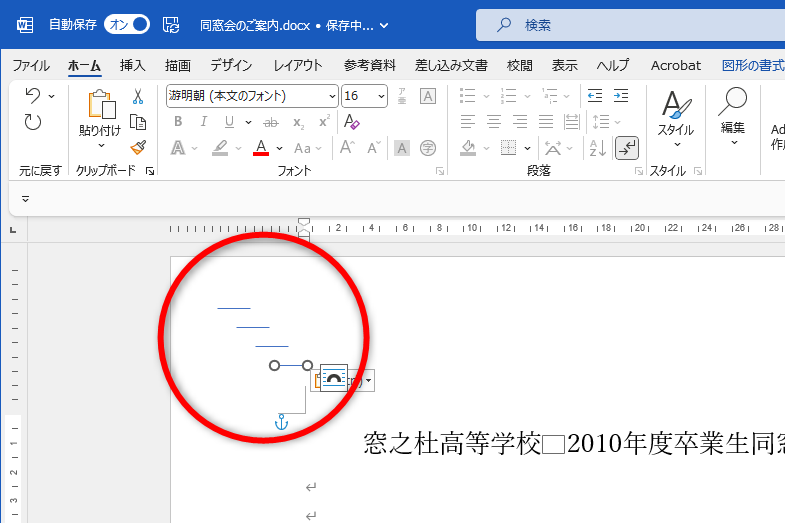Open the Clipboard pane launcher
The height and width of the screenshot is (523, 785).
[150, 171]
